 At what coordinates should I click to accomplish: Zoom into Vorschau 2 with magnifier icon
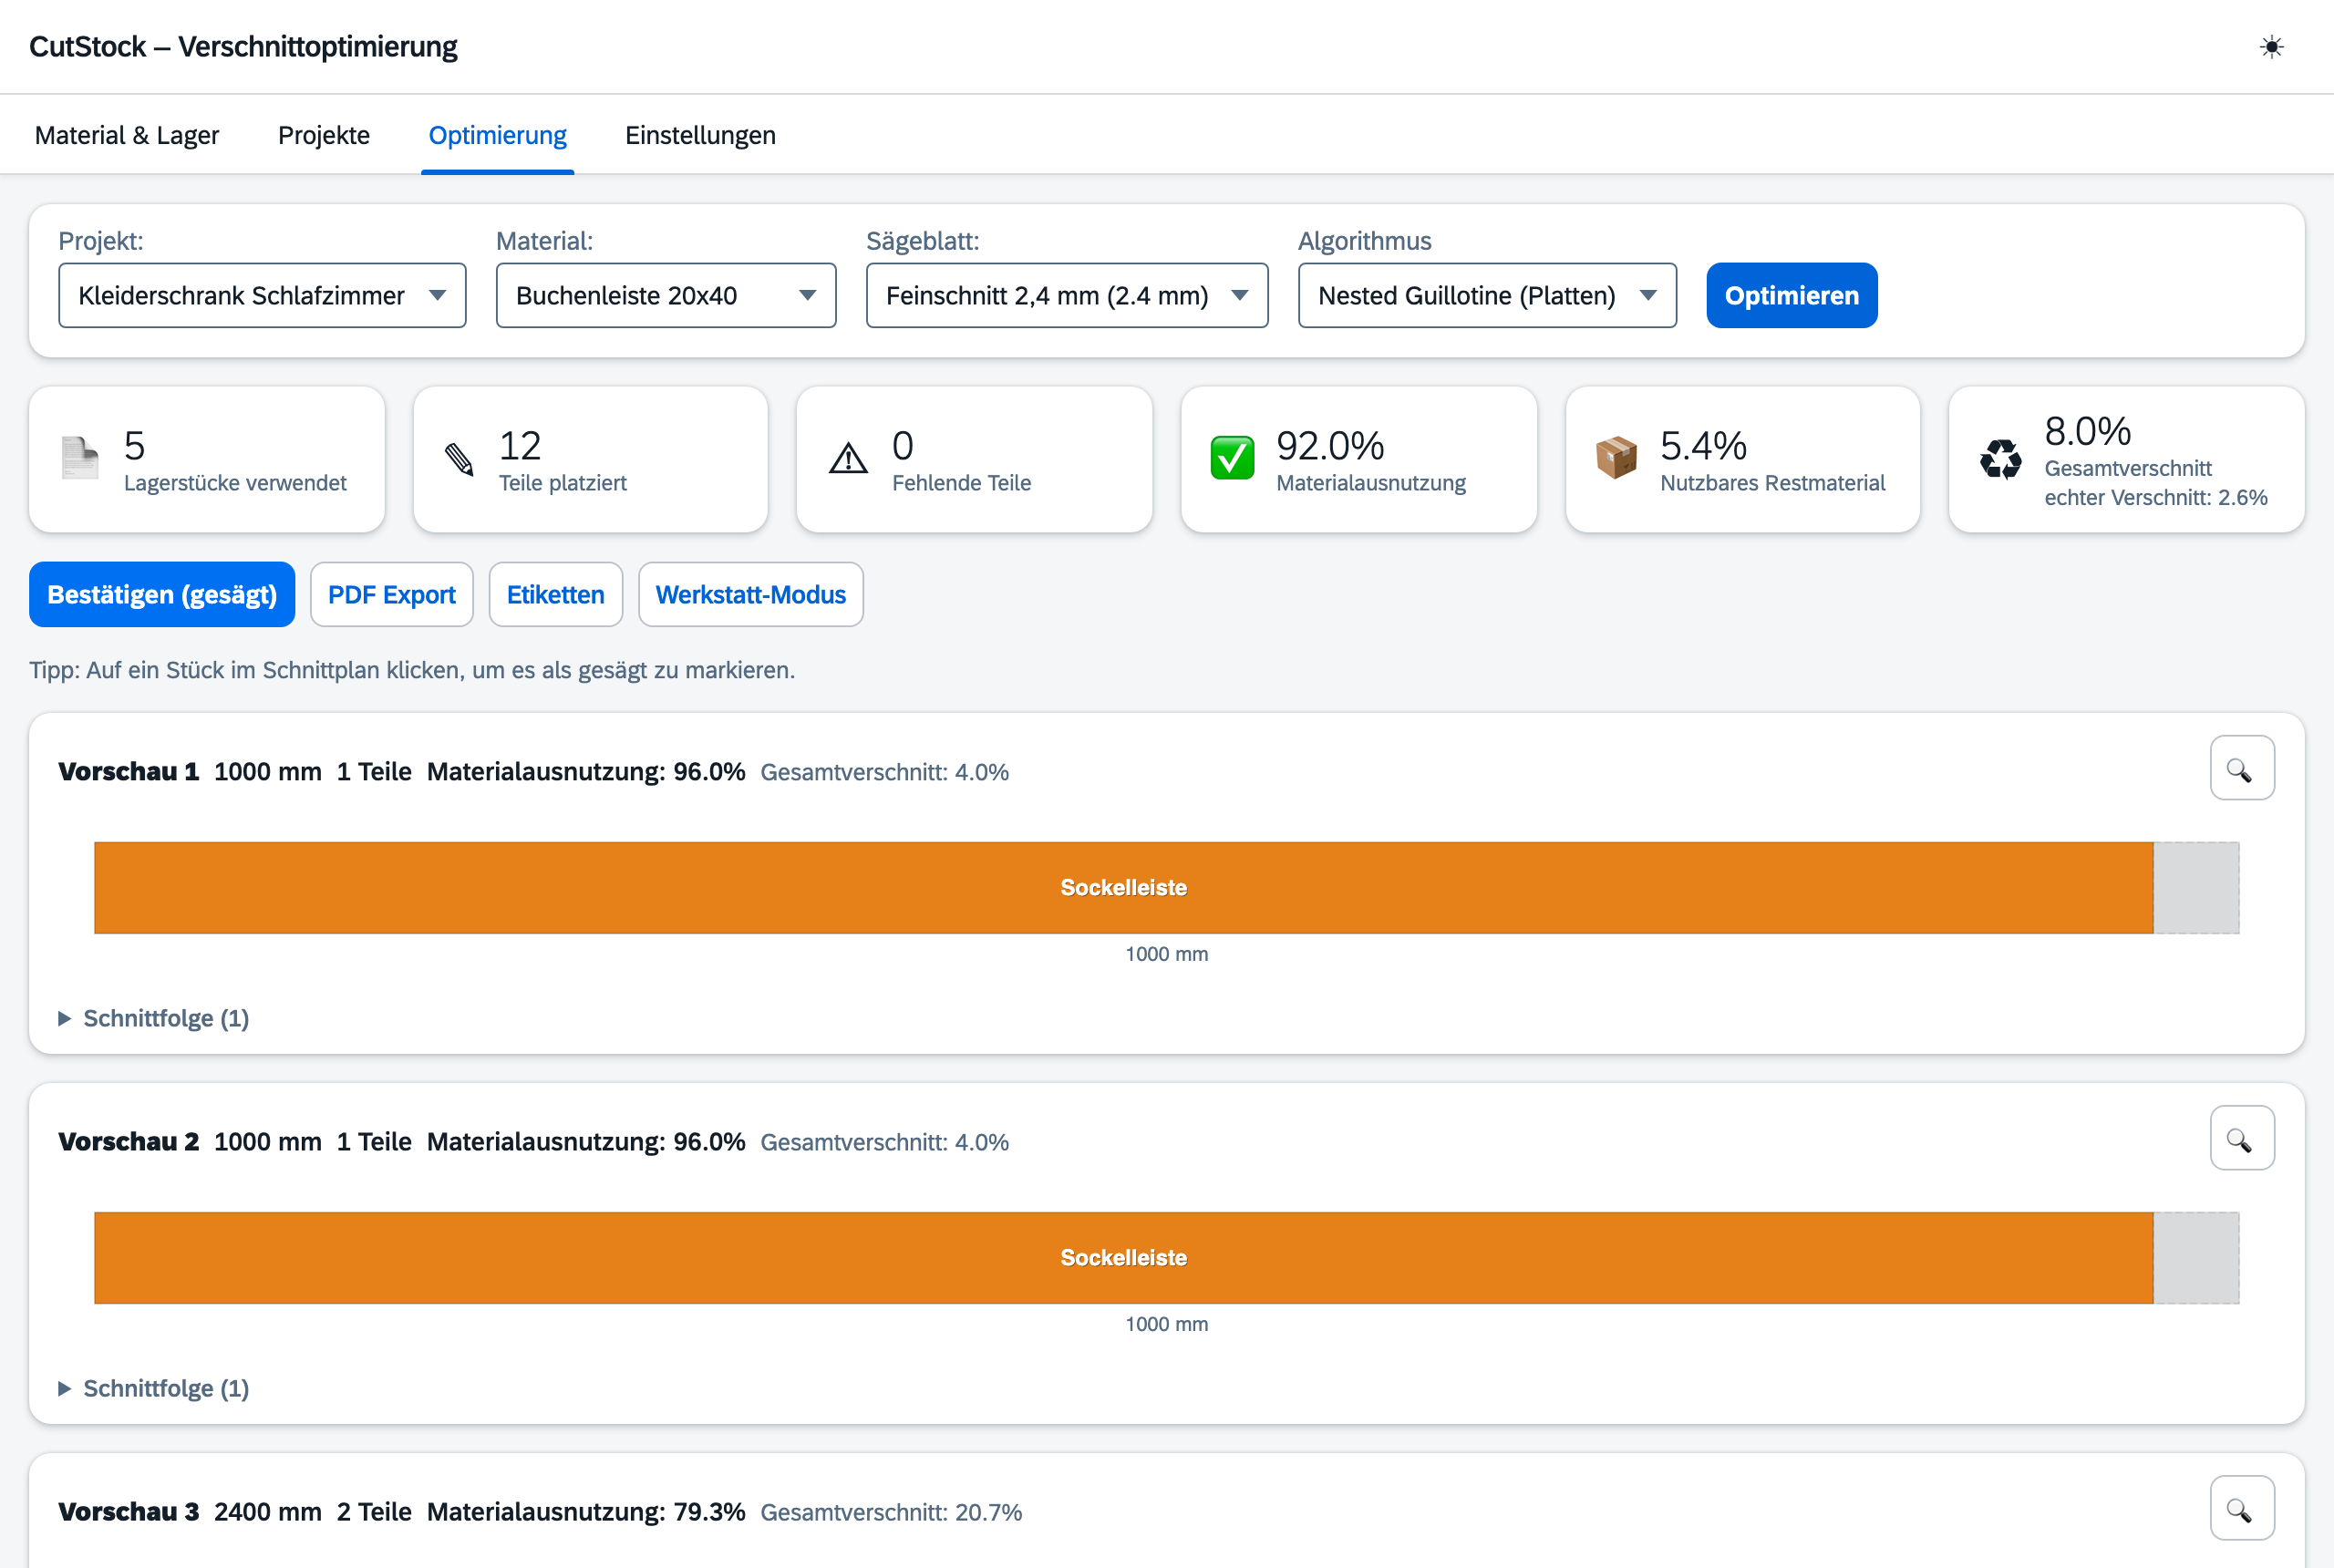tap(2241, 1138)
